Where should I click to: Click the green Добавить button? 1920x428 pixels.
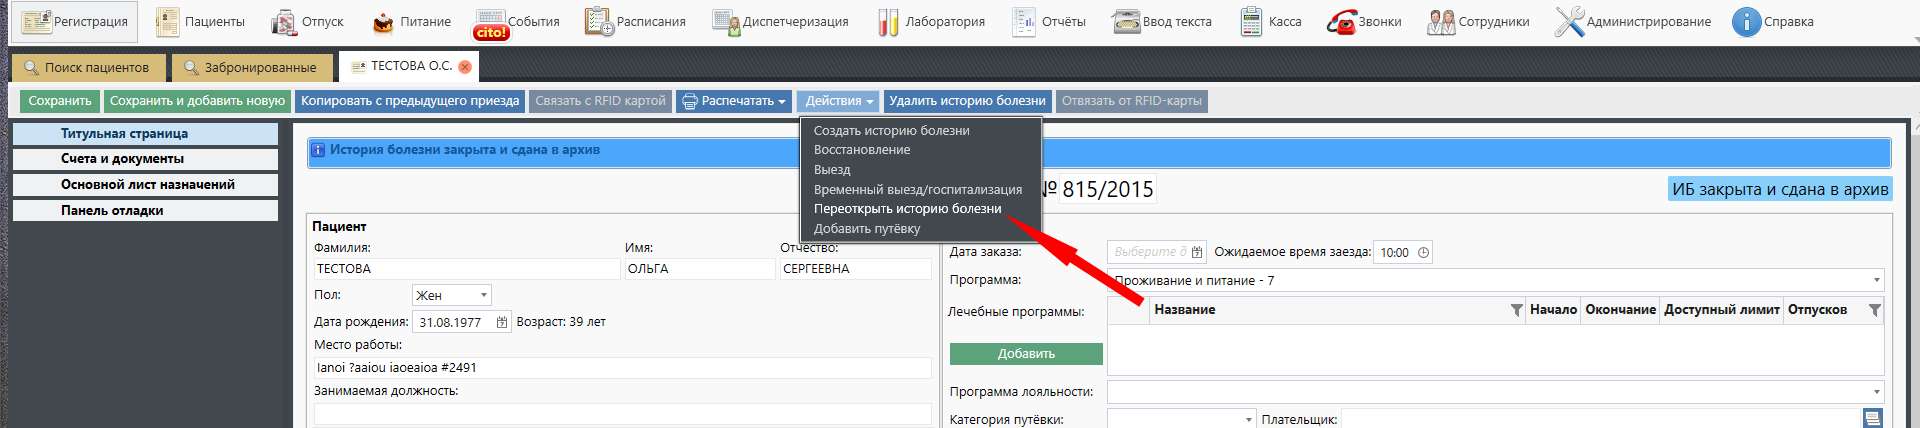(1026, 354)
